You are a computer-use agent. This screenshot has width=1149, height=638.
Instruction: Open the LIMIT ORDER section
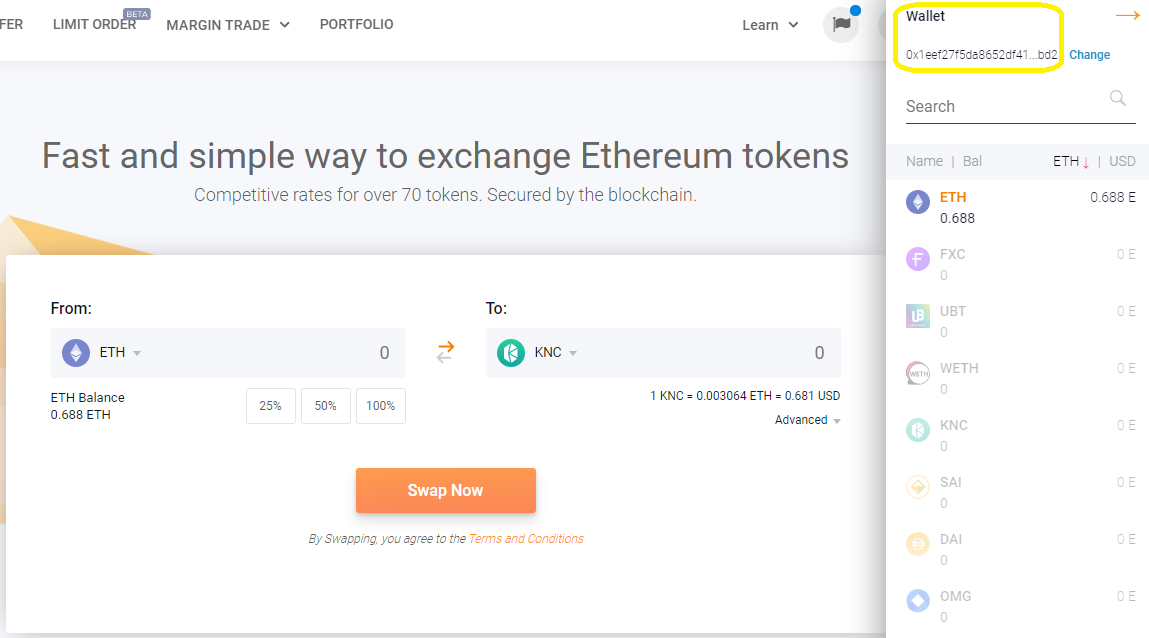(x=96, y=25)
